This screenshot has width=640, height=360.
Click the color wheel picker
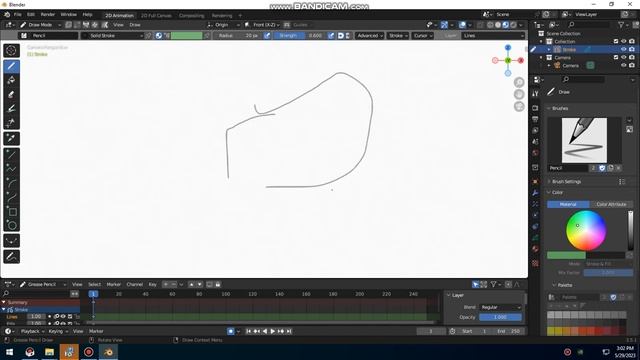586,231
